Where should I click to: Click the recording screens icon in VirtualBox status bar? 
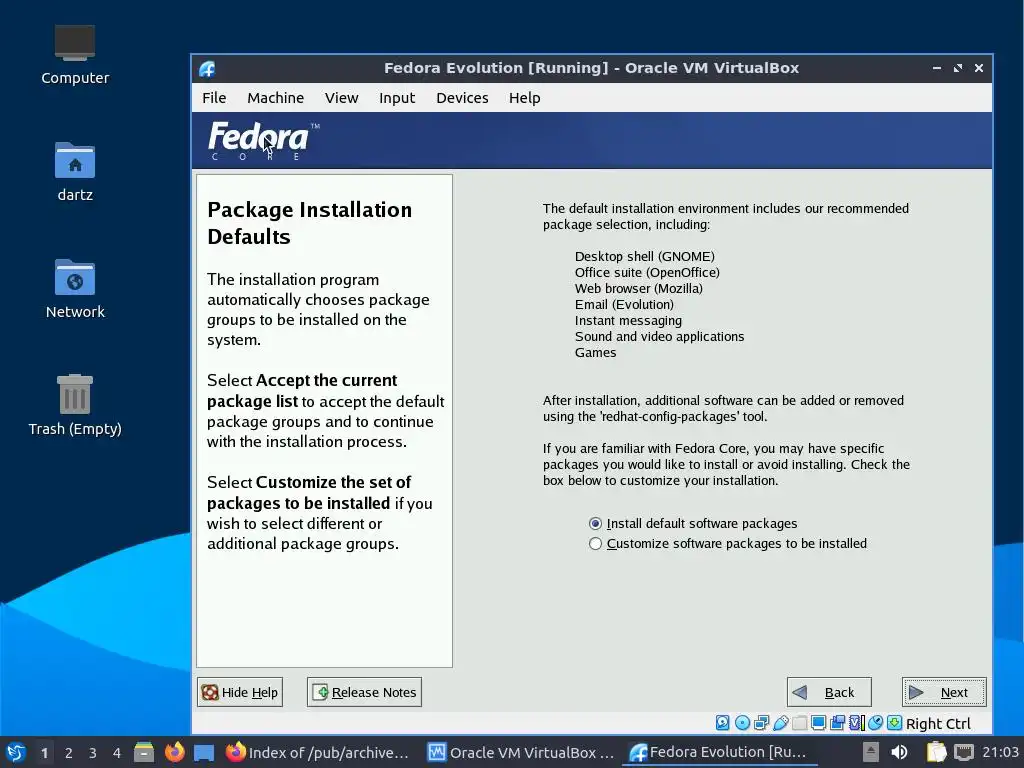pos(838,722)
